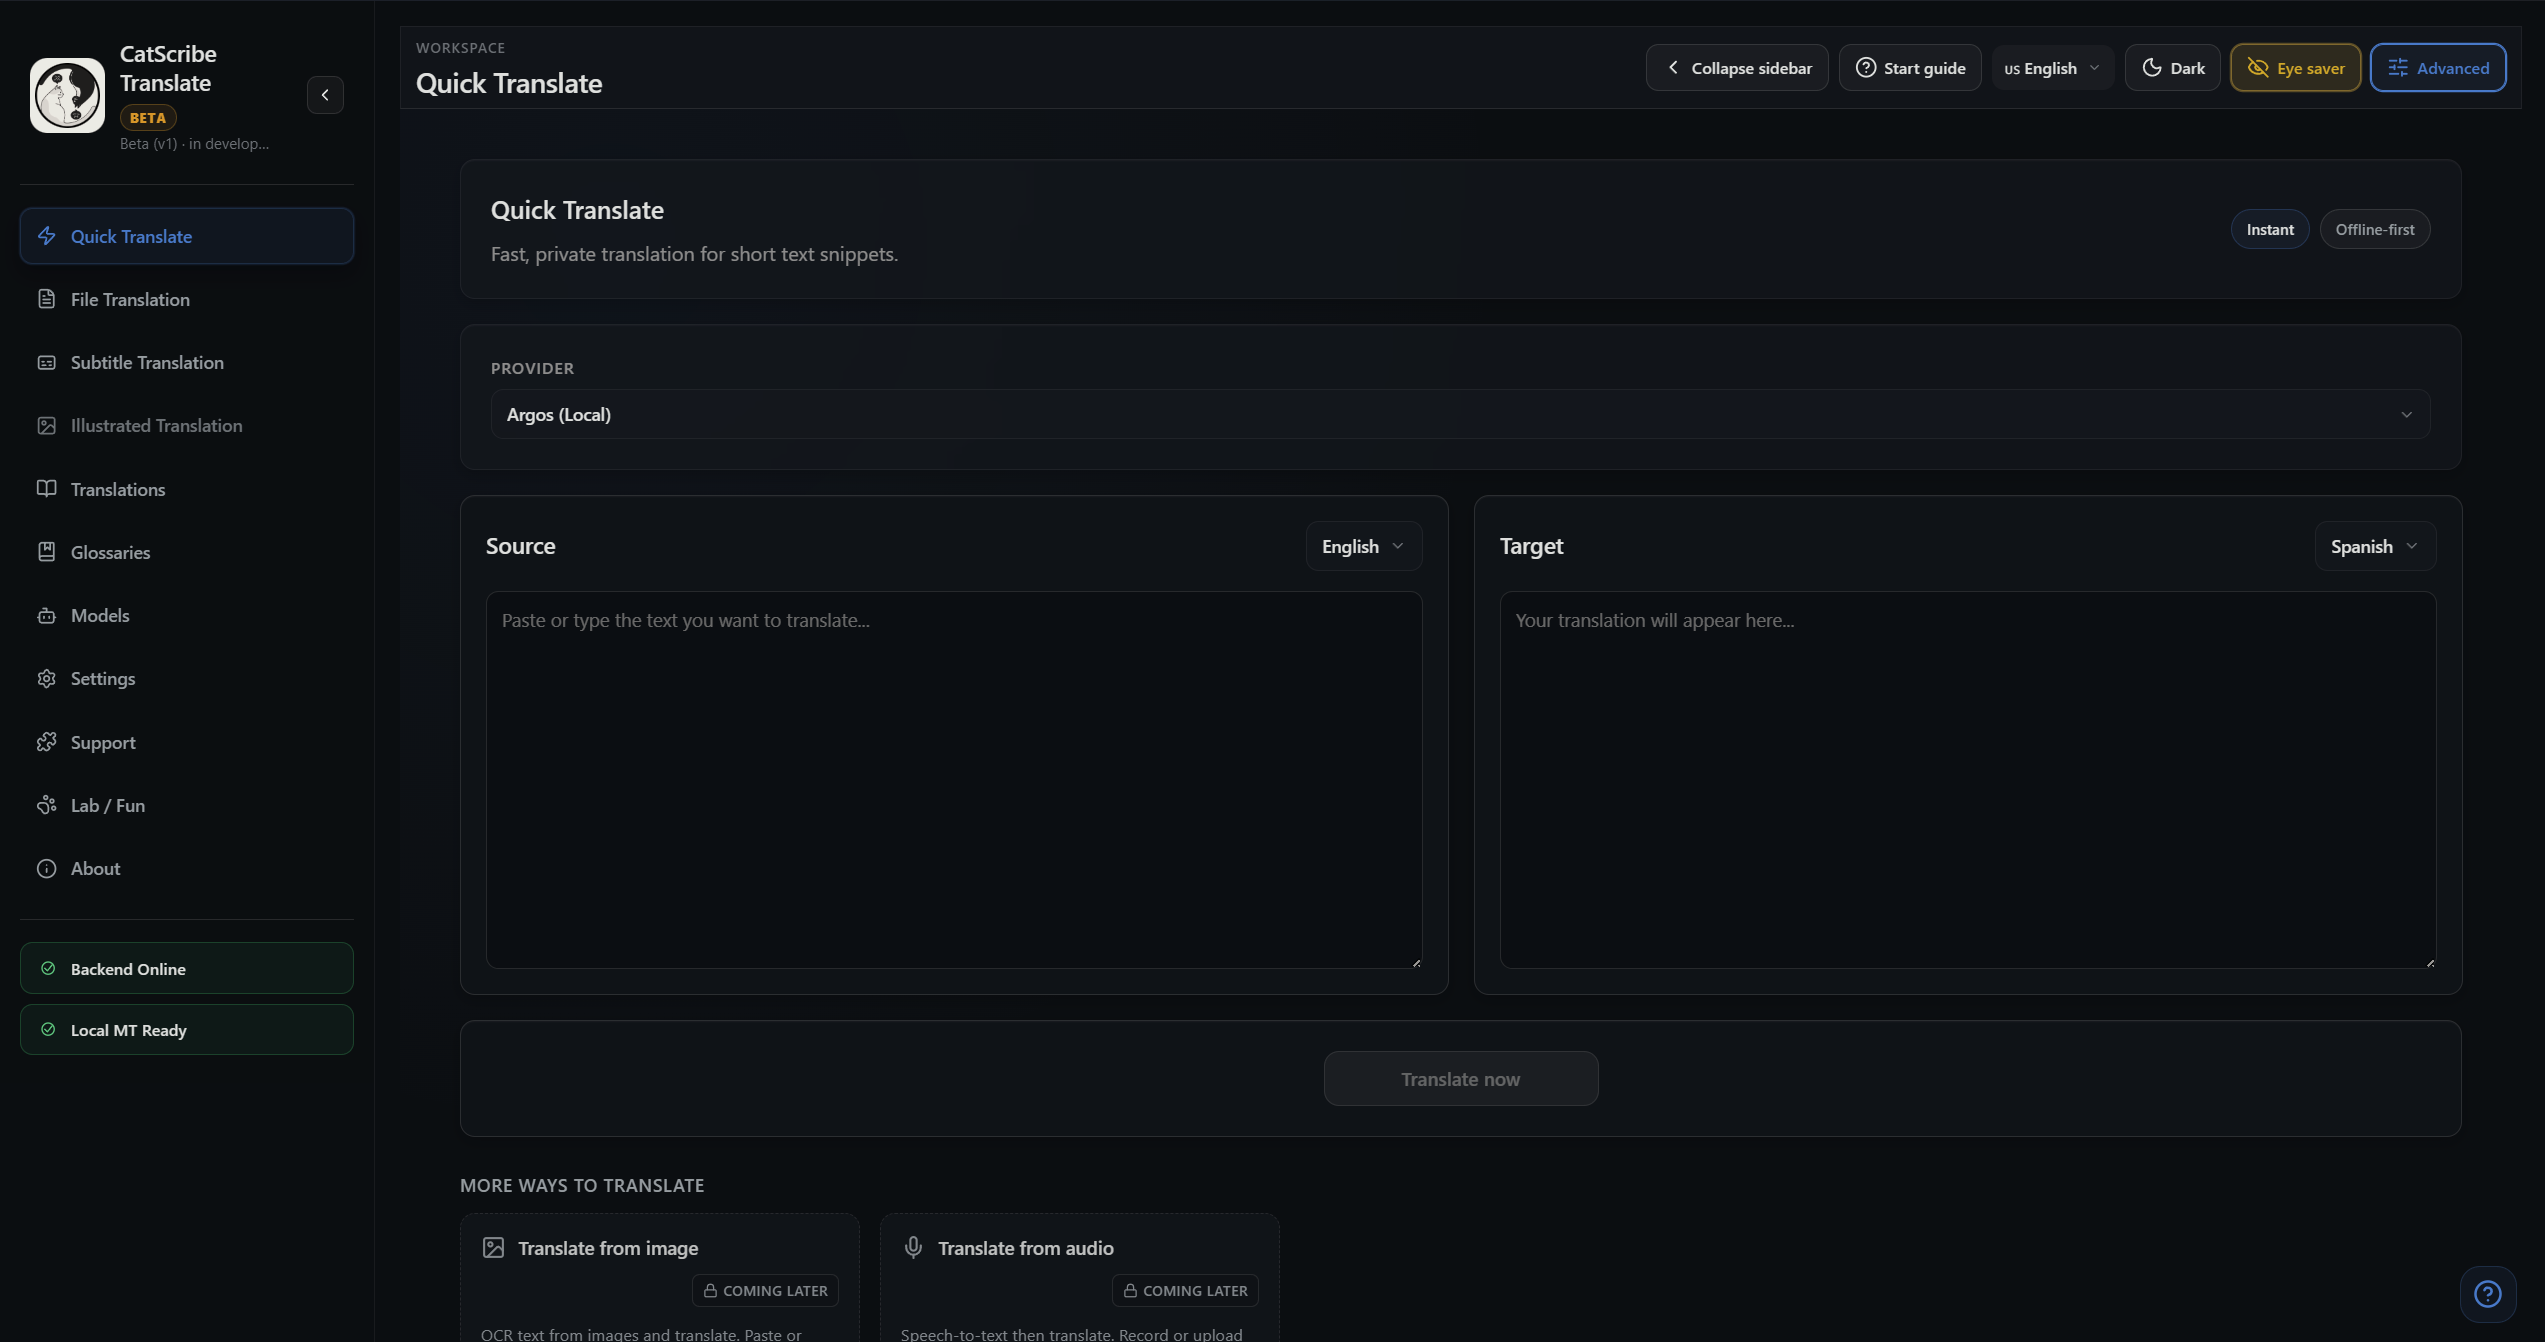Screen dimensions: 2545x1342
Task: Toggle the Eye saver mode
Action: point(2295,68)
